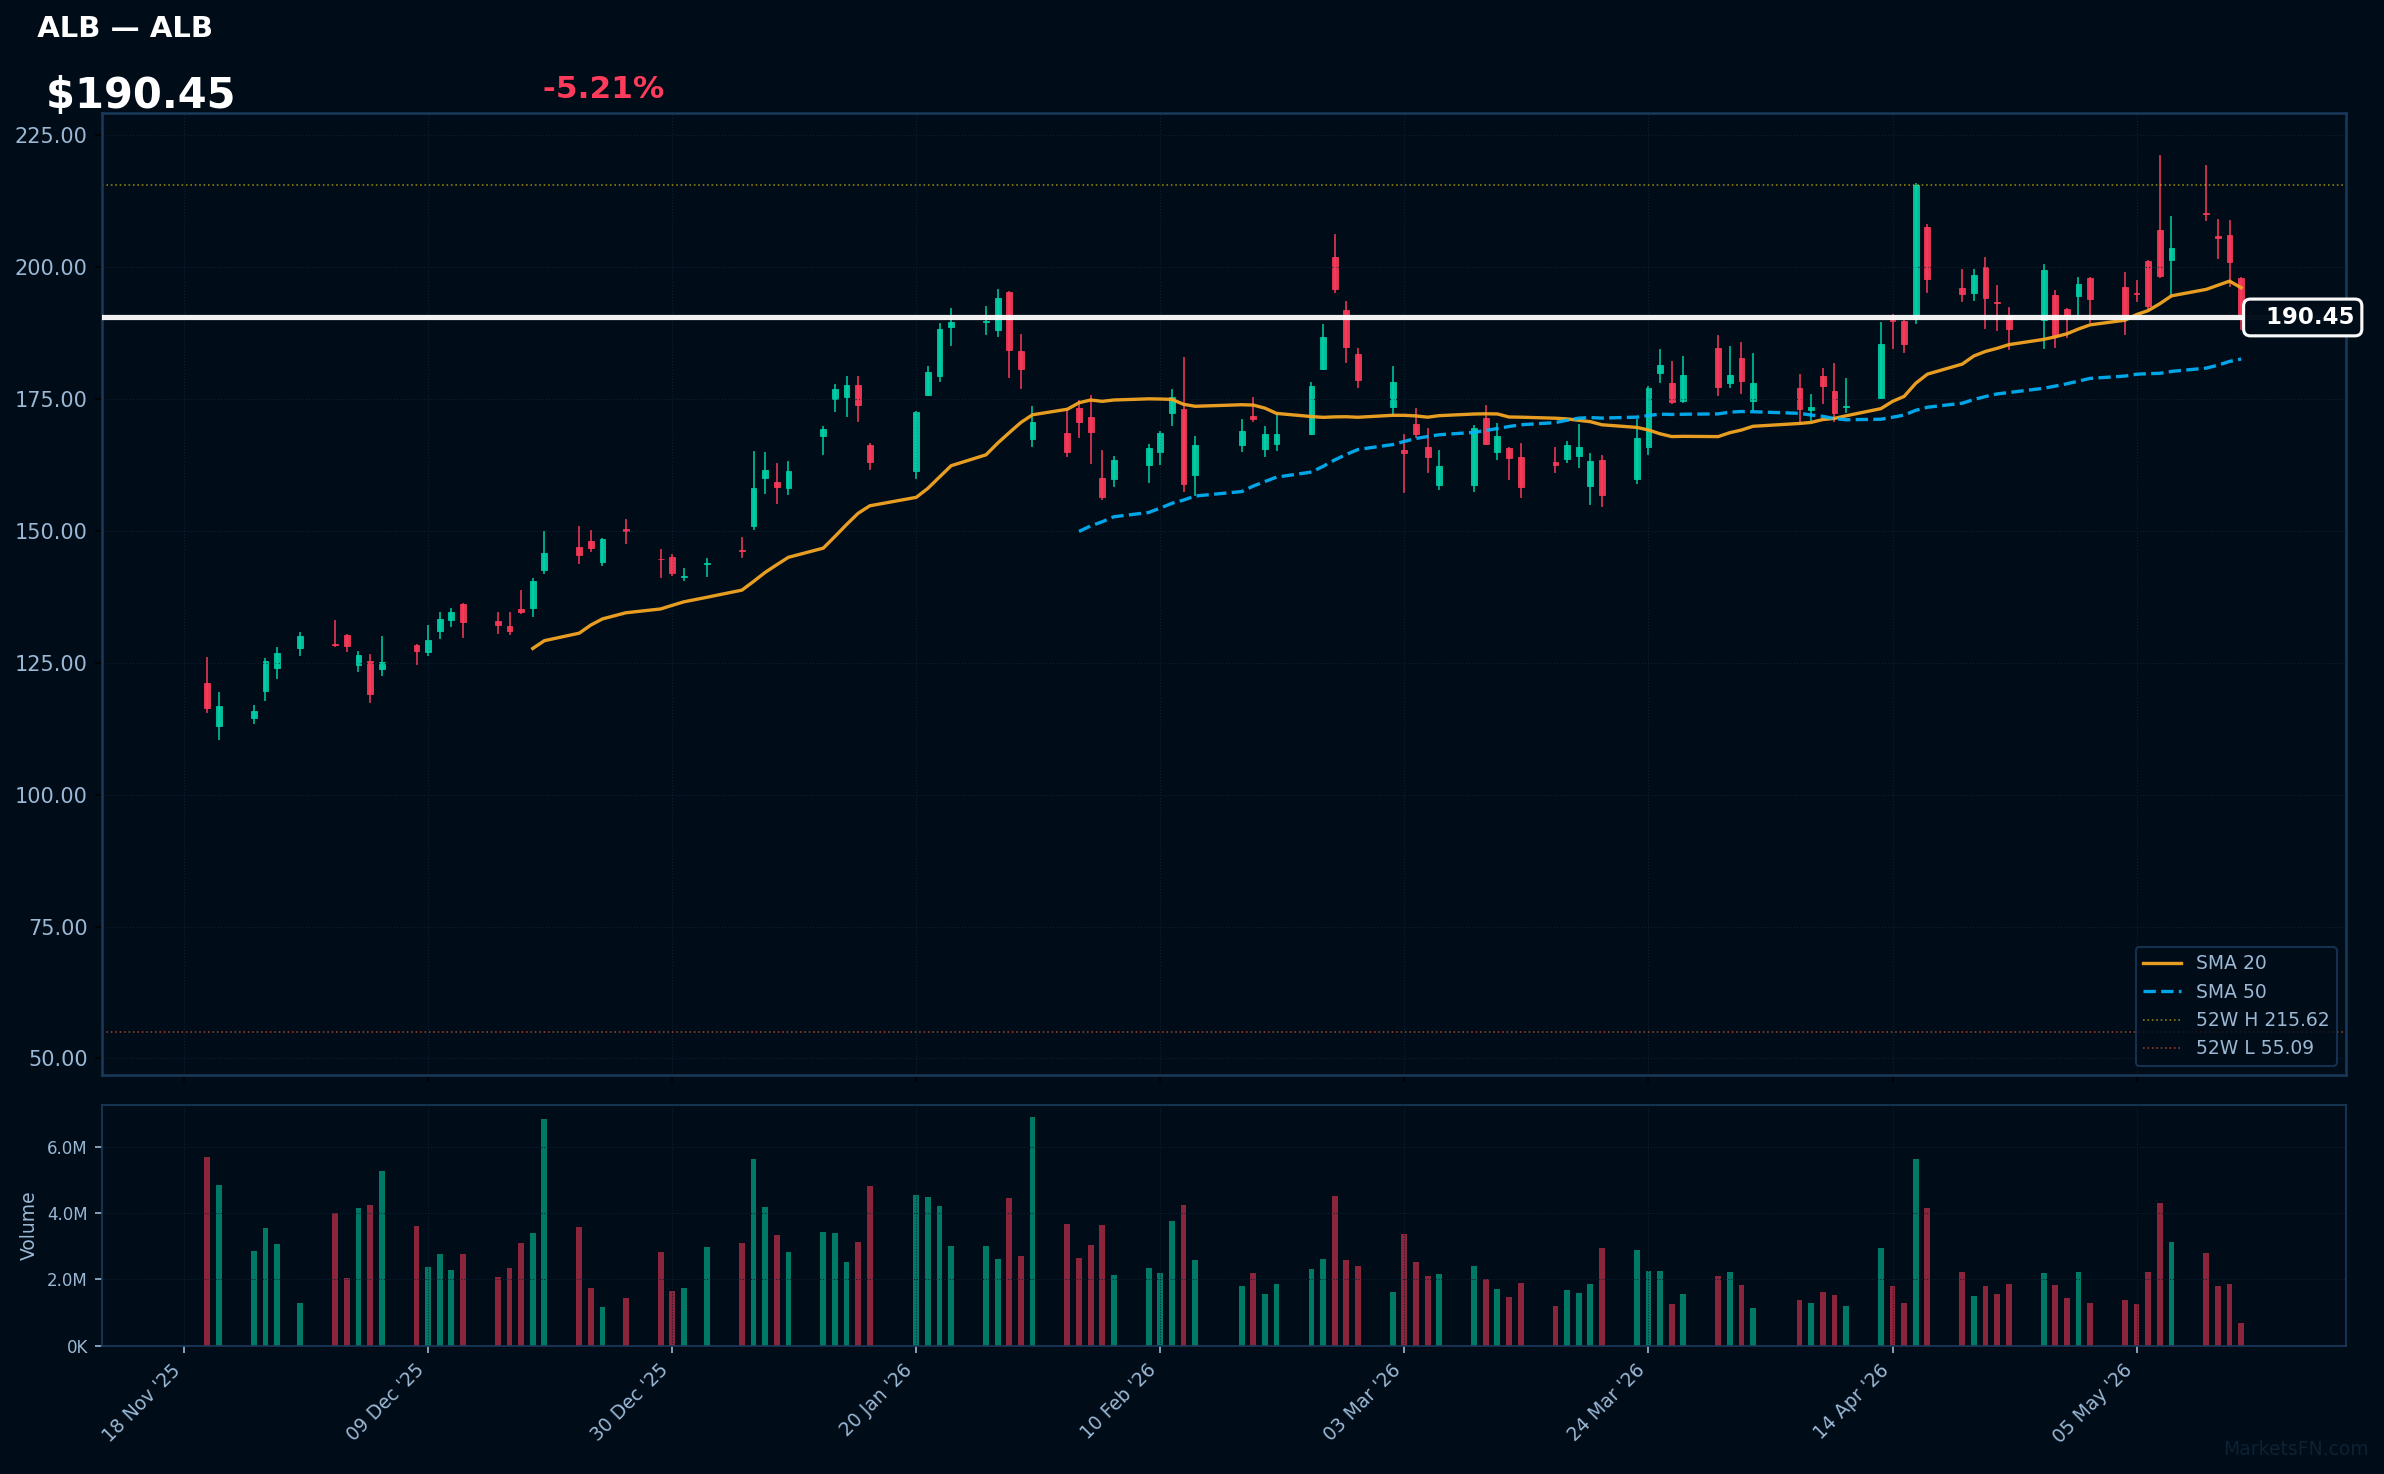Image resolution: width=2384 pixels, height=1474 pixels.
Task: Select the SMA 50 legend entry
Action: 2204,992
